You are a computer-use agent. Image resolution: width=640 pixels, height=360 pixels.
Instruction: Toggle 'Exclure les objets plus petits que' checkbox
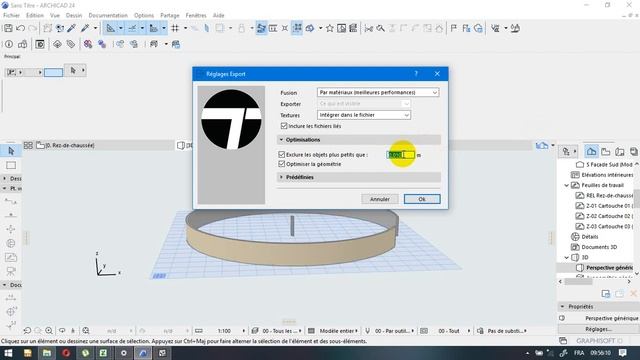point(282,155)
